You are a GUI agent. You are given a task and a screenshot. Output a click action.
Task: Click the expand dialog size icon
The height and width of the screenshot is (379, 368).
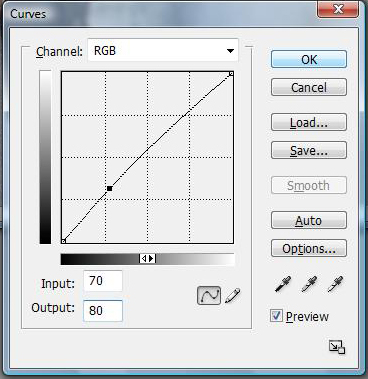click(x=337, y=347)
